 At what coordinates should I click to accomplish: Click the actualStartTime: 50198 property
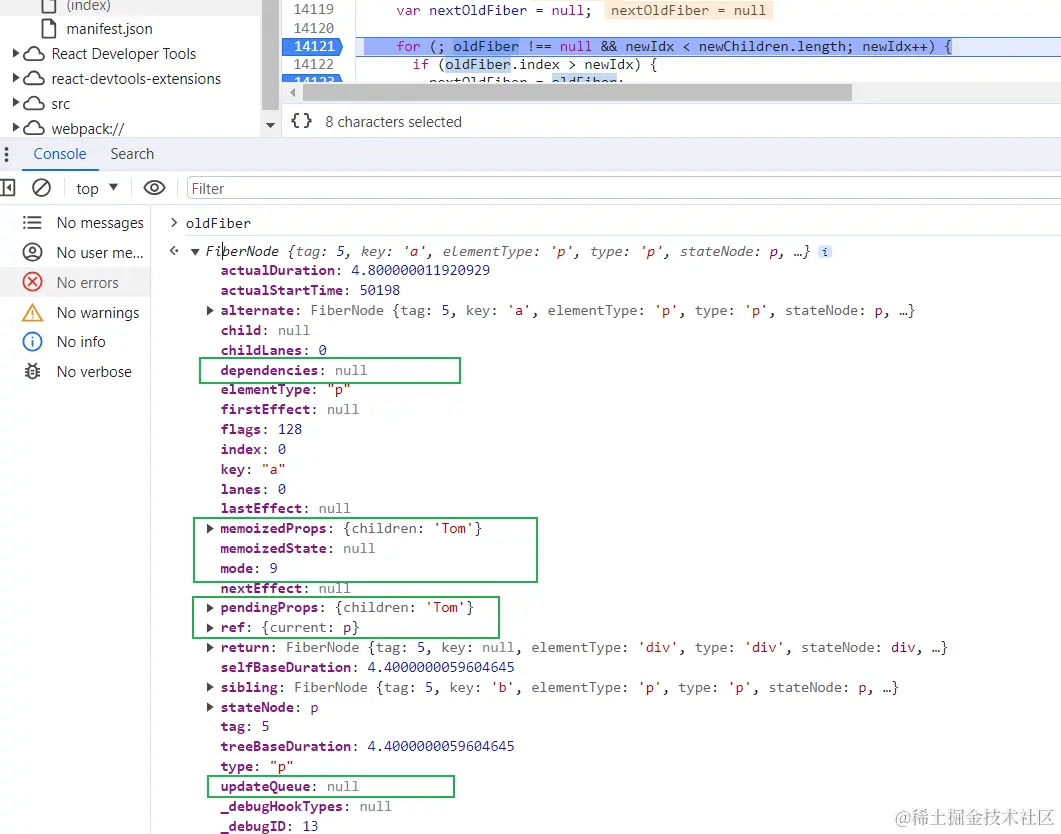(310, 290)
